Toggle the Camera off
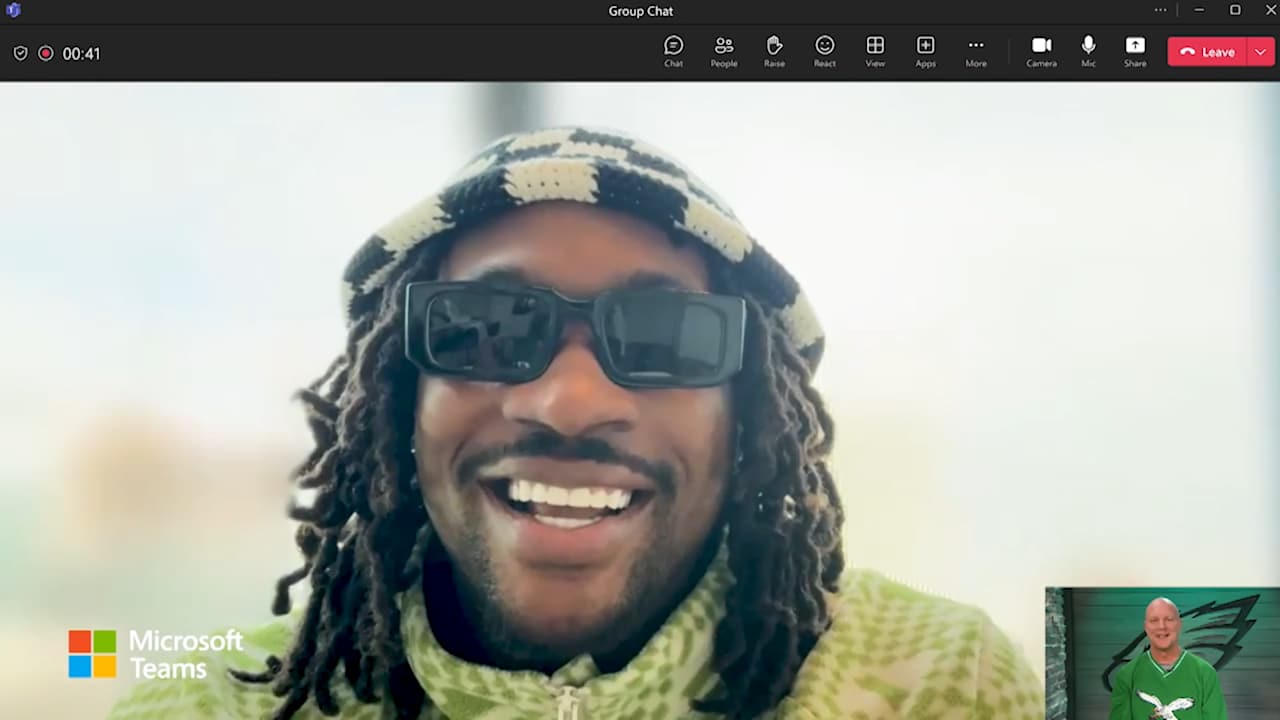1280x720 pixels. [x=1041, y=51]
